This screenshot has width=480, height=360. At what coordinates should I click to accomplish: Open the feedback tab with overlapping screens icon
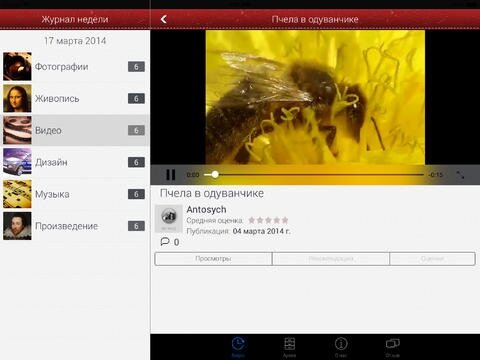(393, 347)
